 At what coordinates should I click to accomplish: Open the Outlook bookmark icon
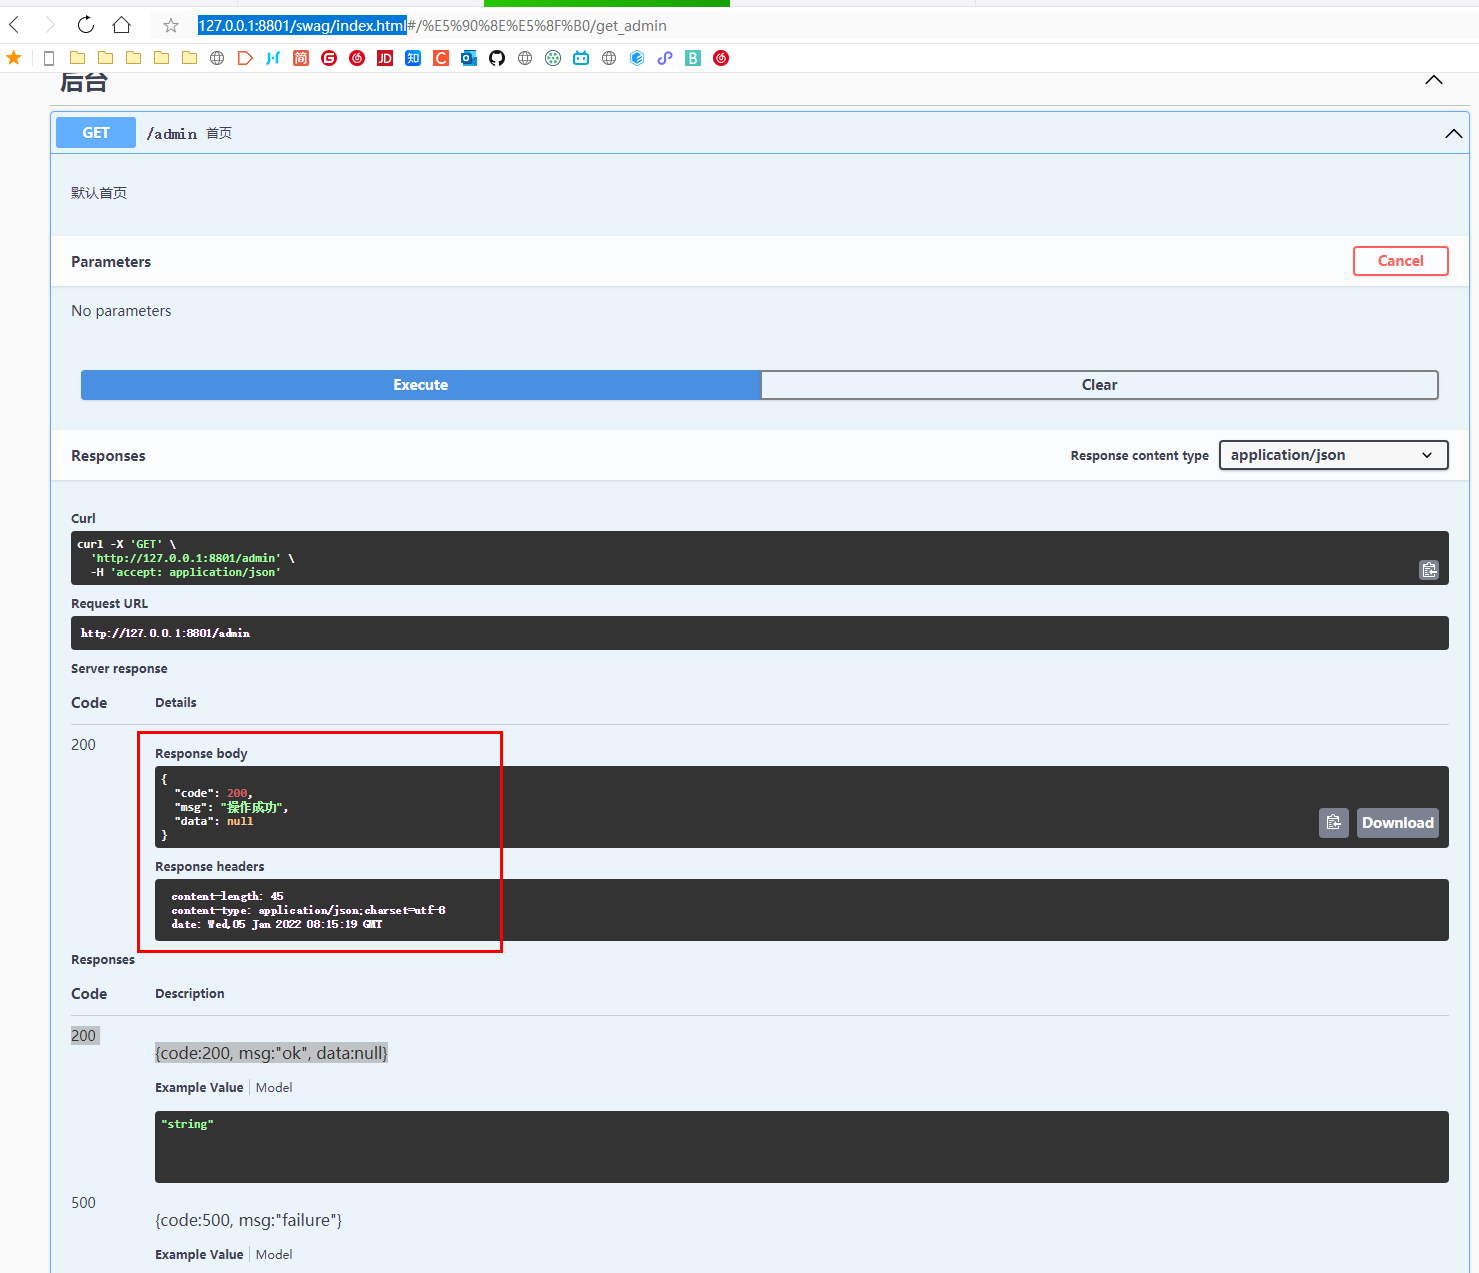click(469, 58)
